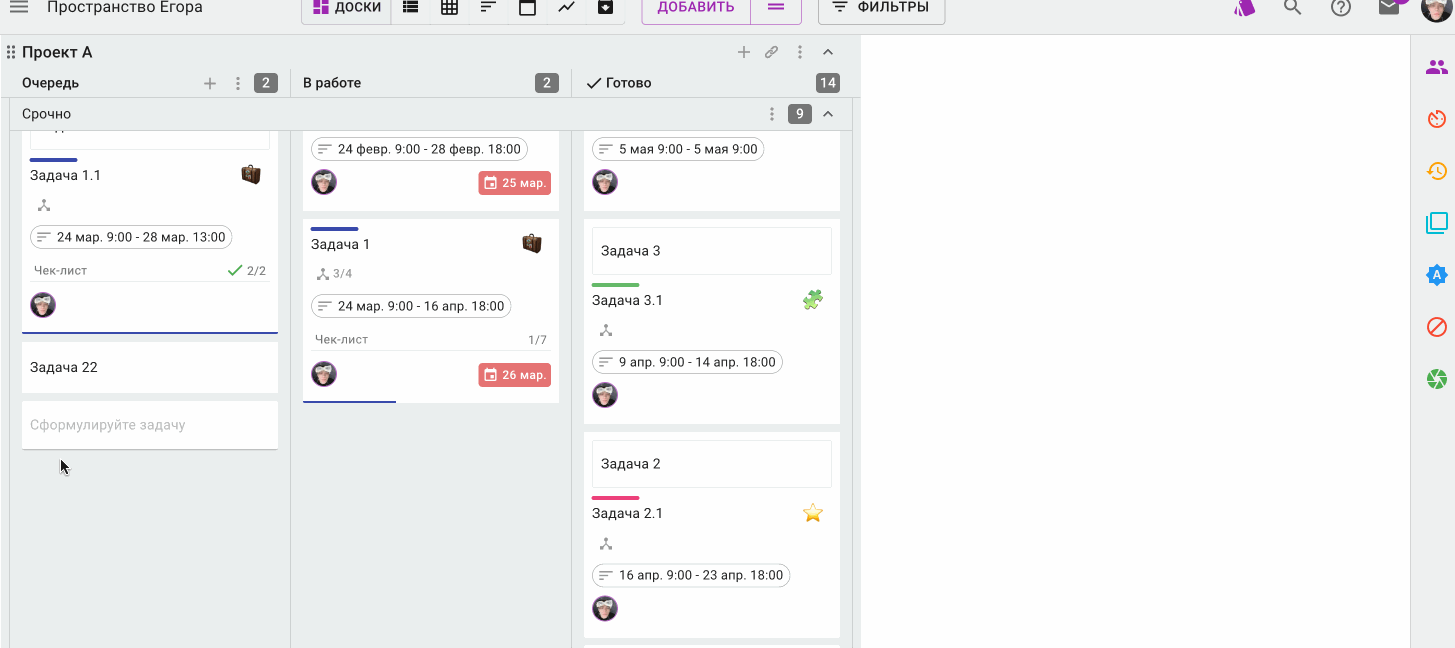The height and width of the screenshot is (648, 1455).
Task: Expand the Чек-лист 1/7 on Задача 1
Action: tap(431, 340)
